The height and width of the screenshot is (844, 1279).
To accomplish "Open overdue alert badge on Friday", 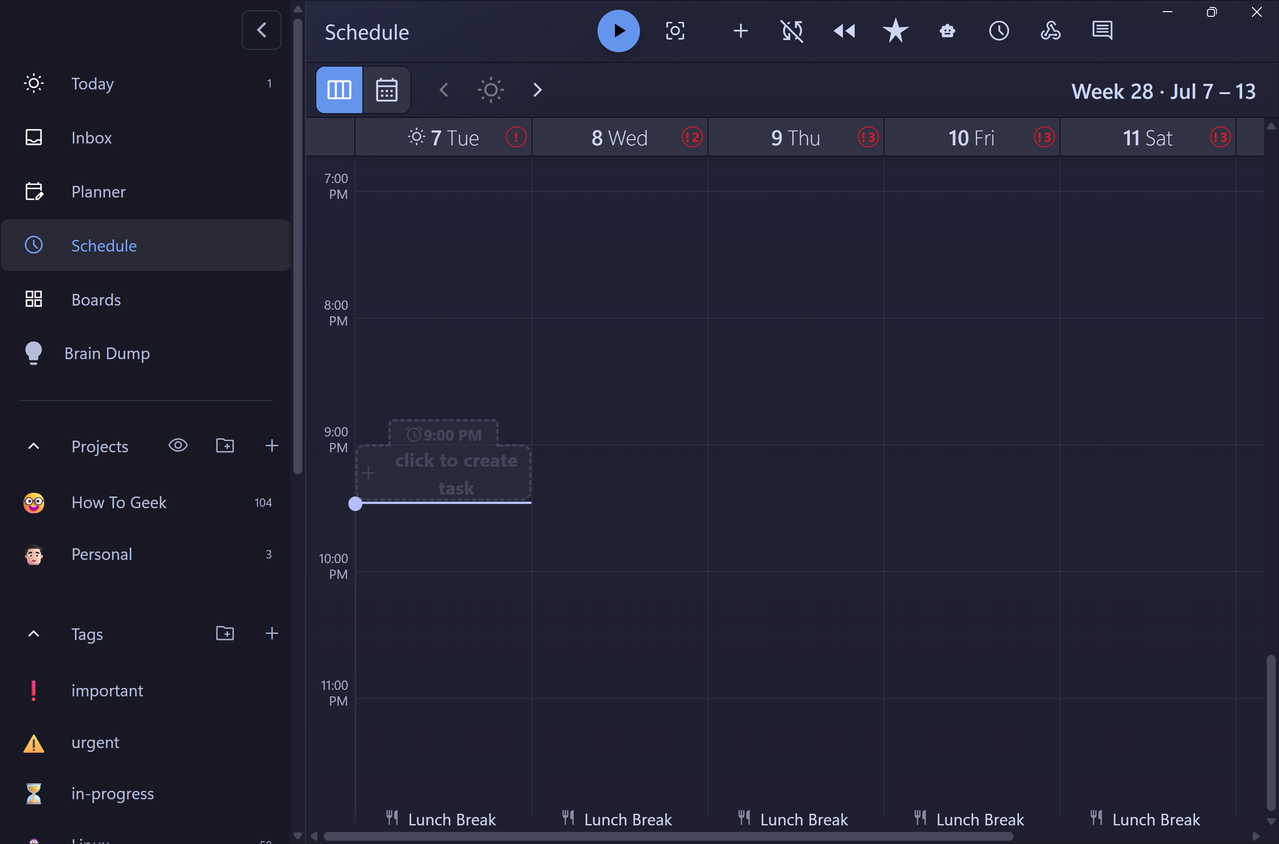I will pyautogui.click(x=1044, y=137).
